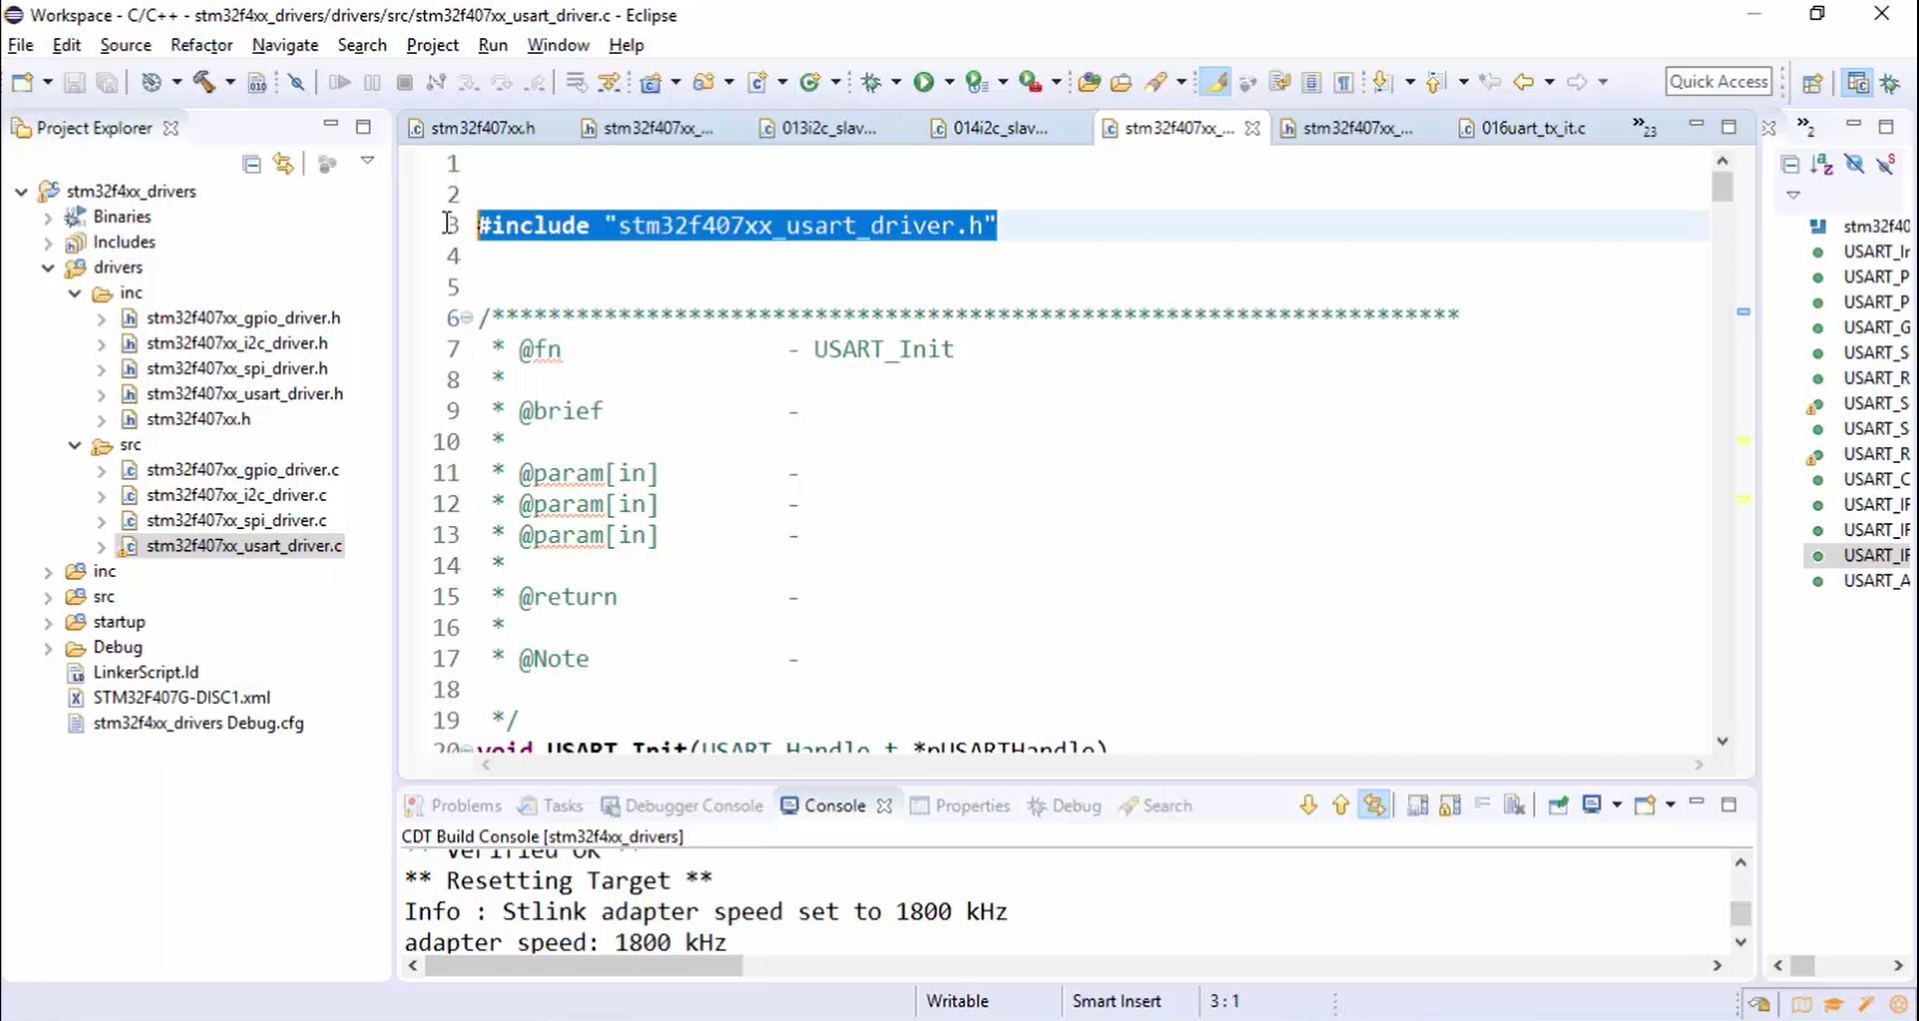
Task: Open Project Explorer view menu triangle
Action: 367,161
